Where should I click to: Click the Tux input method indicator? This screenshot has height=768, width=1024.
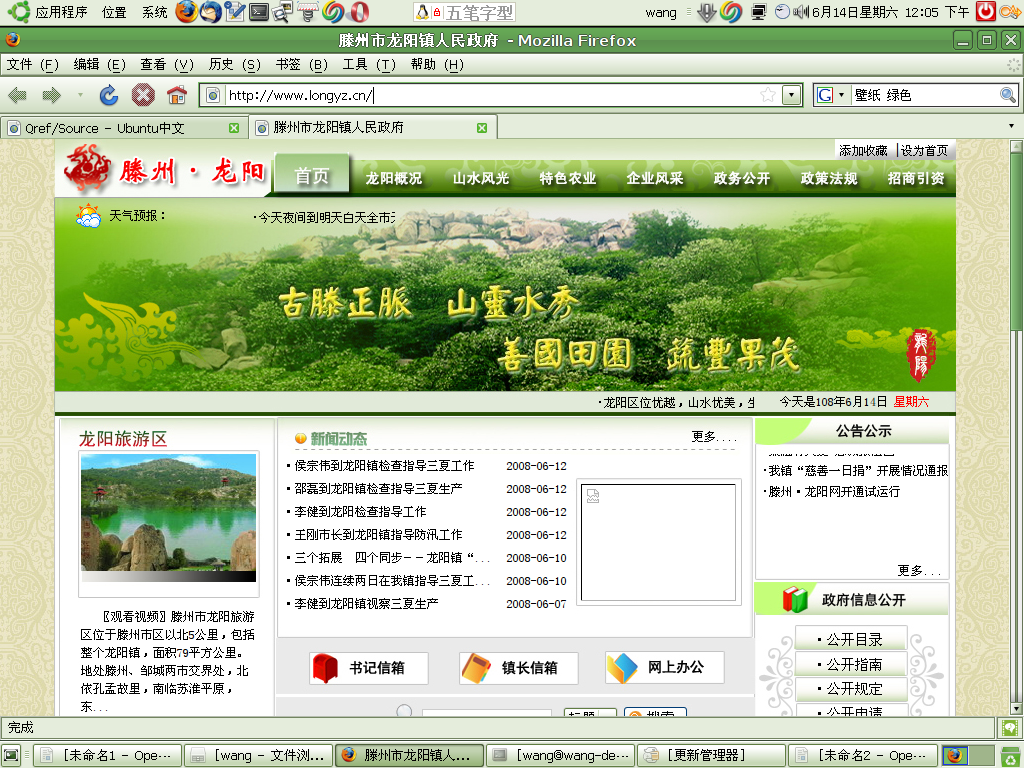[423, 12]
